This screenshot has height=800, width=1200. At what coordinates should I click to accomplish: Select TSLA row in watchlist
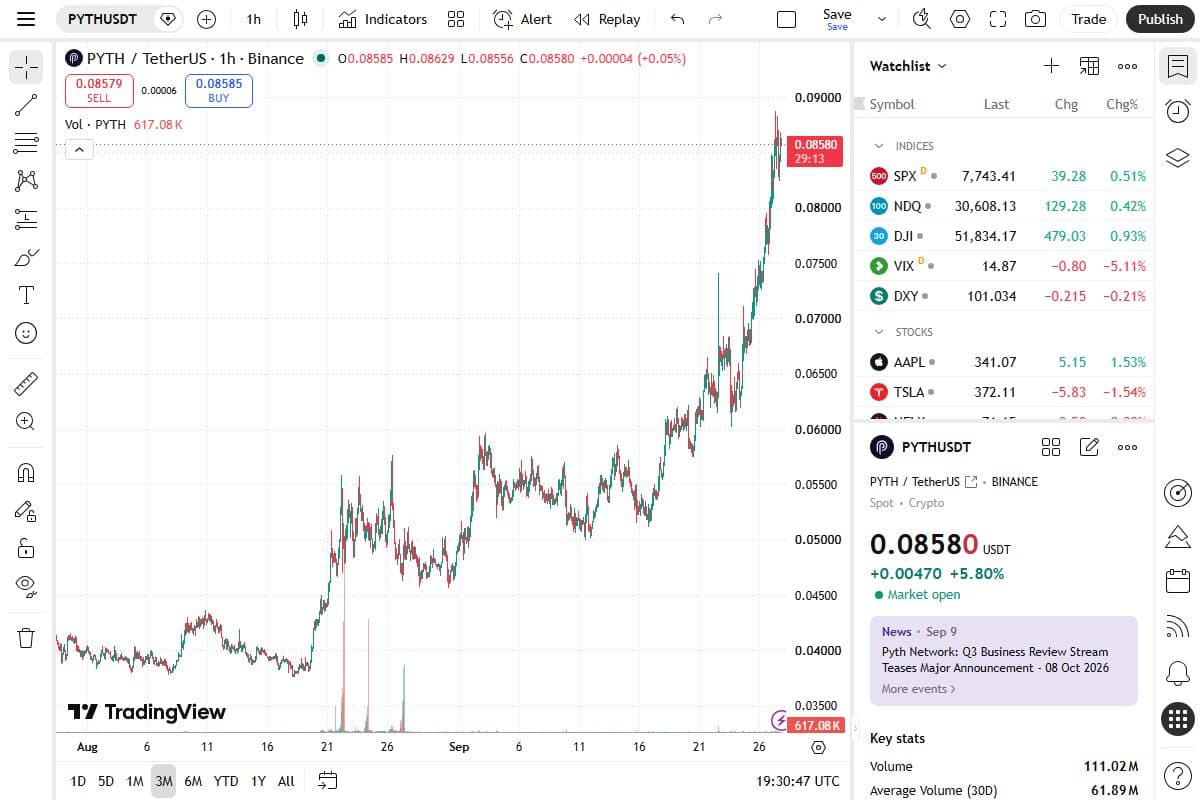pyautogui.click(x=1003, y=392)
